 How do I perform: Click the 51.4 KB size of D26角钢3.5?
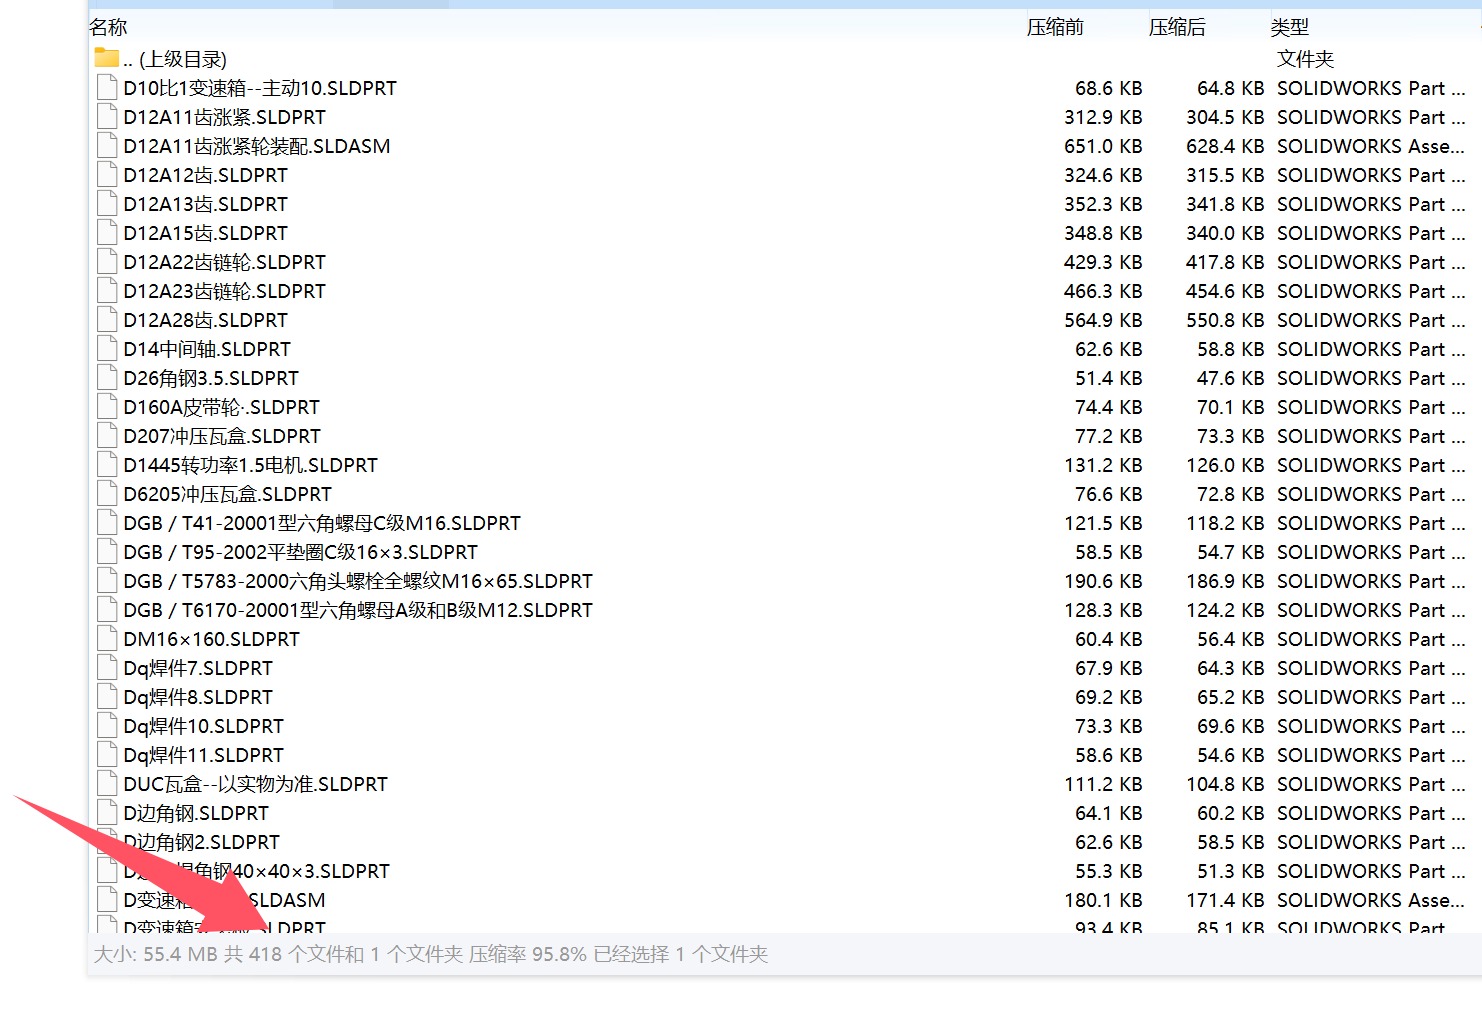click(x=1109, y=378)
